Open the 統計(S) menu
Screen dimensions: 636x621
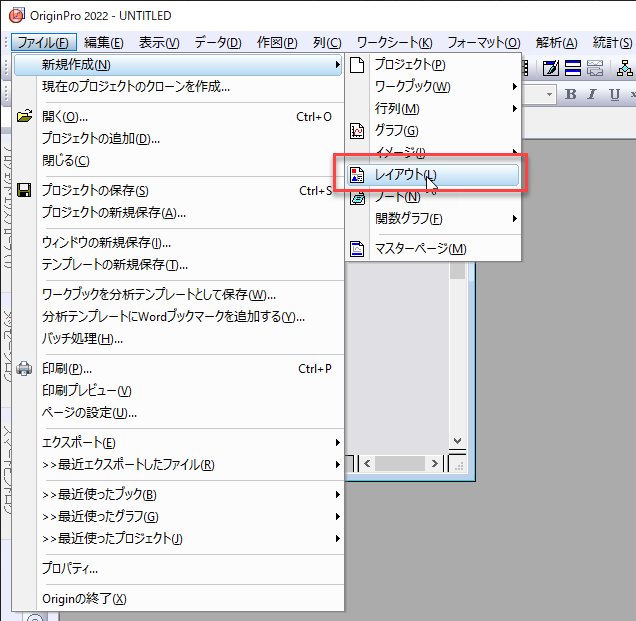pyautogui.click(x=612, y=42)
